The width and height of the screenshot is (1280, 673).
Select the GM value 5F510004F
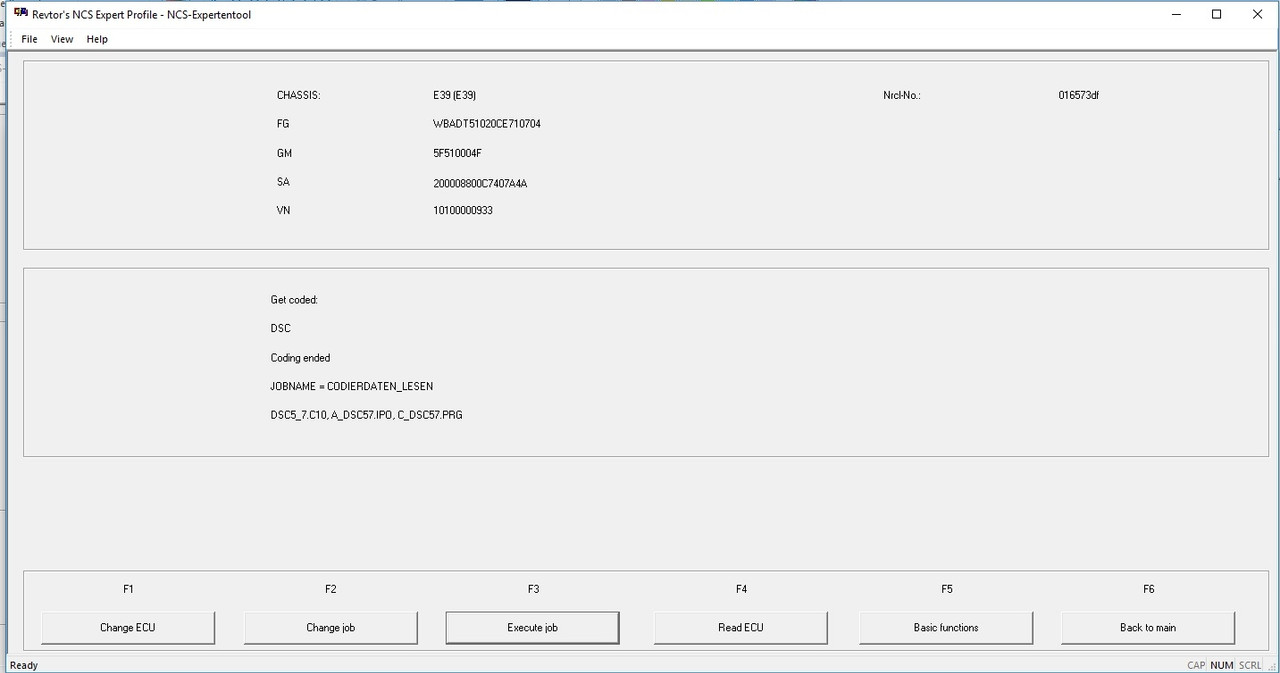pos(458,153)
